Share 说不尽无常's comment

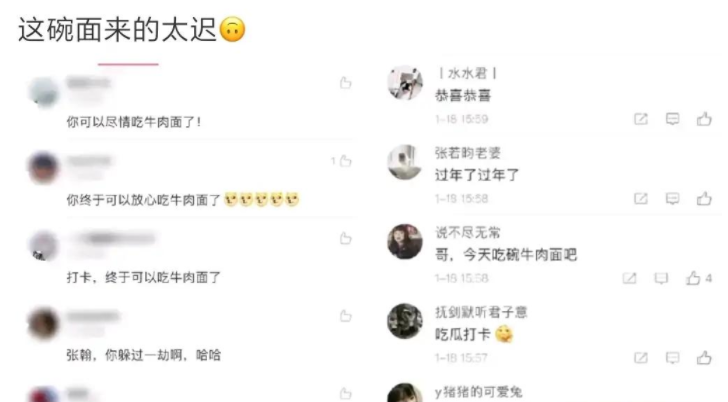629,278
